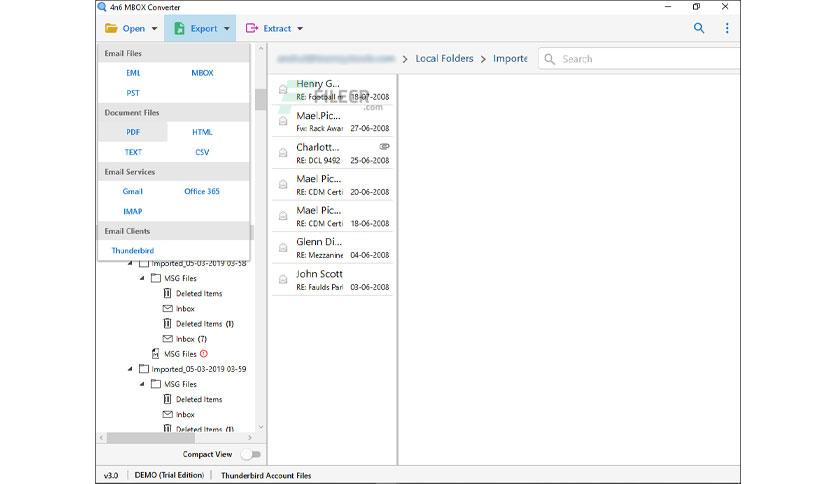Open the dropdown arrow next to Extract
The image size is (836, 484).
300,29
